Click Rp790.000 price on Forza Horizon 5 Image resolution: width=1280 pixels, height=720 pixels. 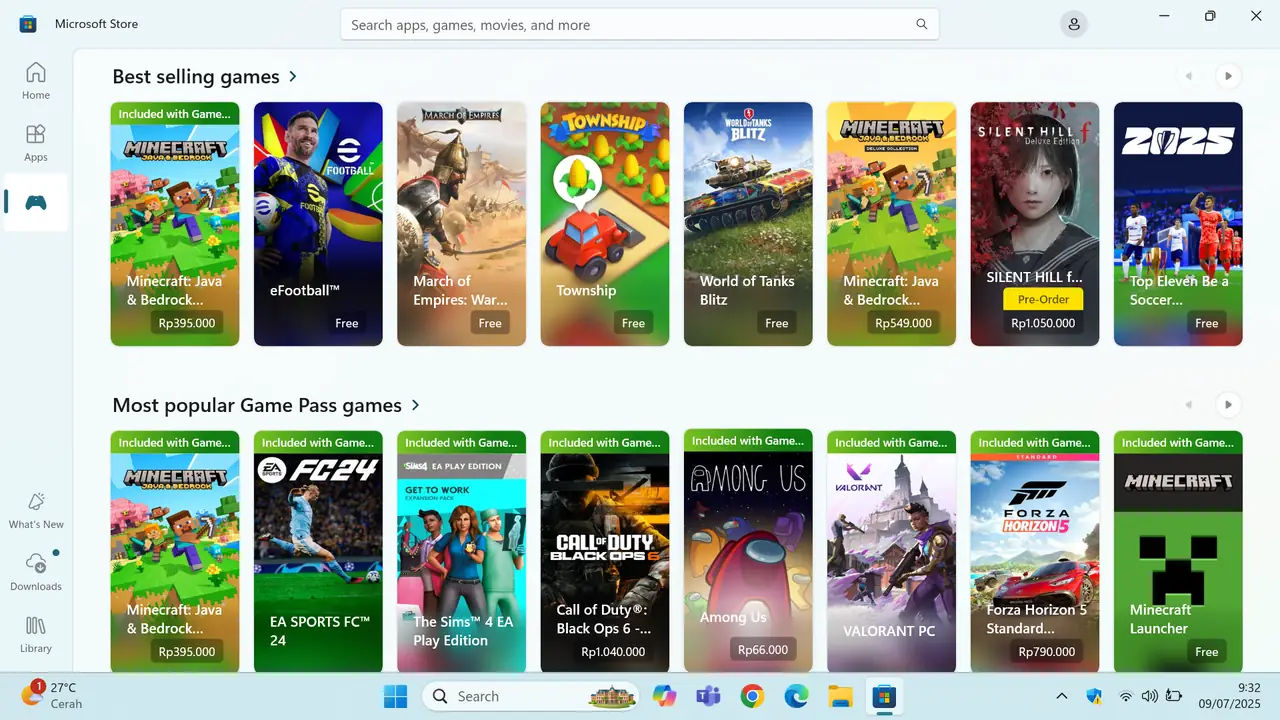pos(1047,651)
